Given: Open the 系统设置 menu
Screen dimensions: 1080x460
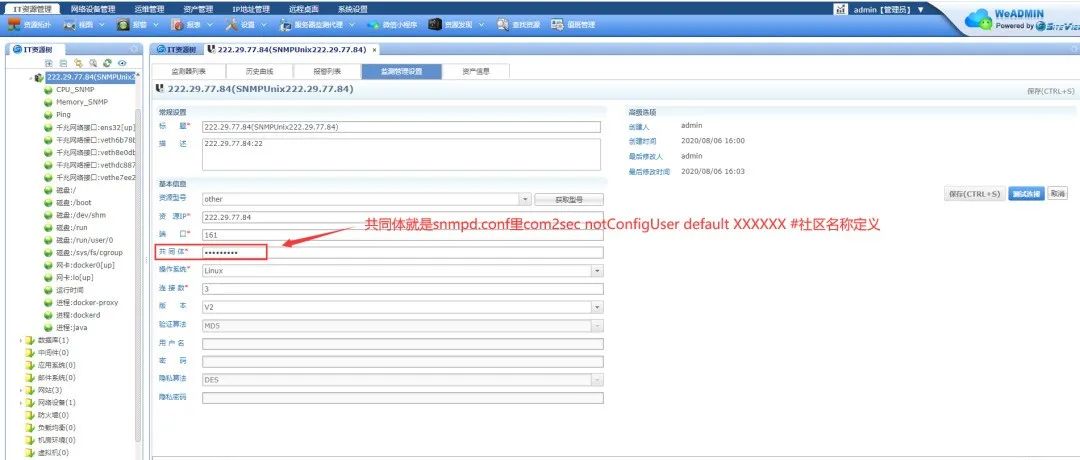Looking at the screenshot, I should pyautogui.click(x=353, y=10).
